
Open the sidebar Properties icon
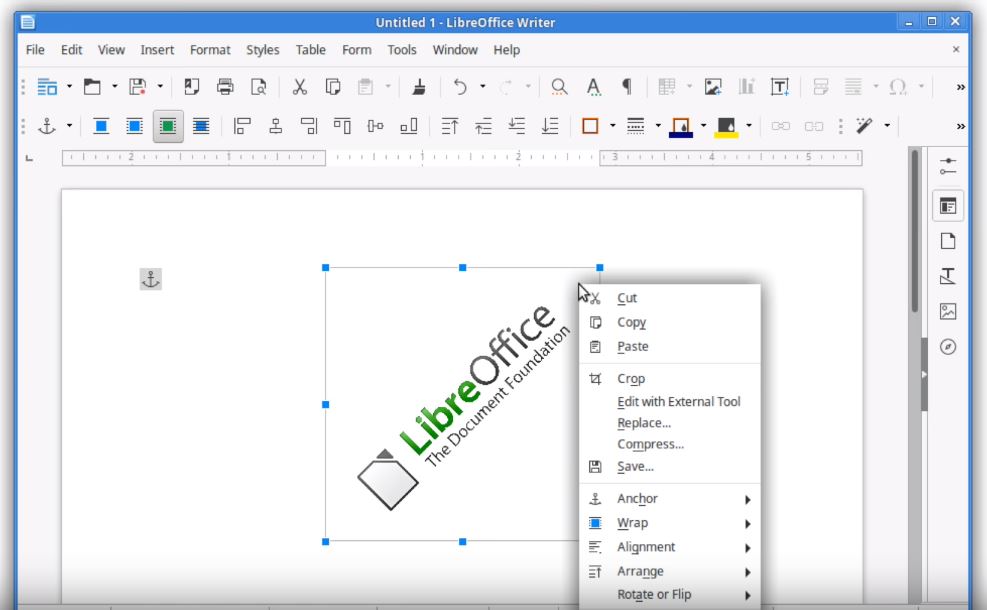948,206
